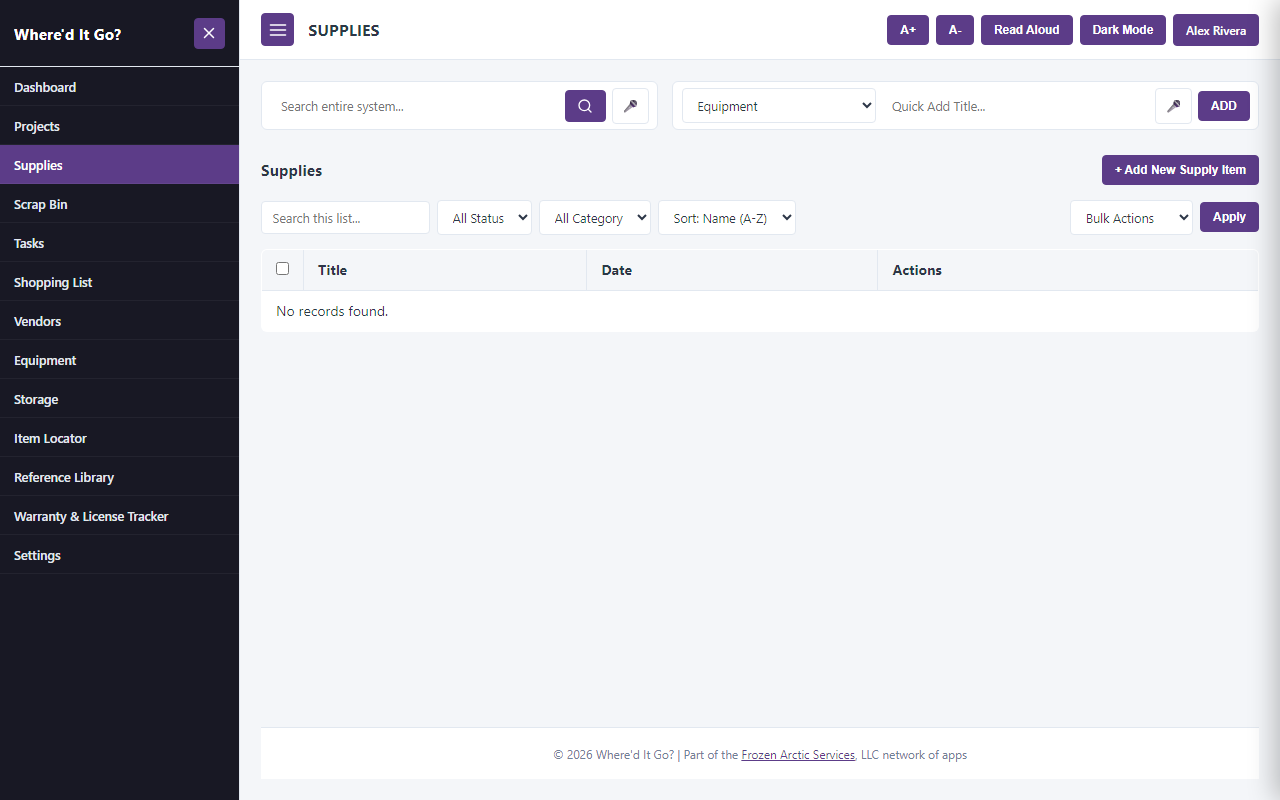Toggle the hamburger menu icon
Image resolution: width=1280 pixels, height=800 pixels.
pos(277,30)
